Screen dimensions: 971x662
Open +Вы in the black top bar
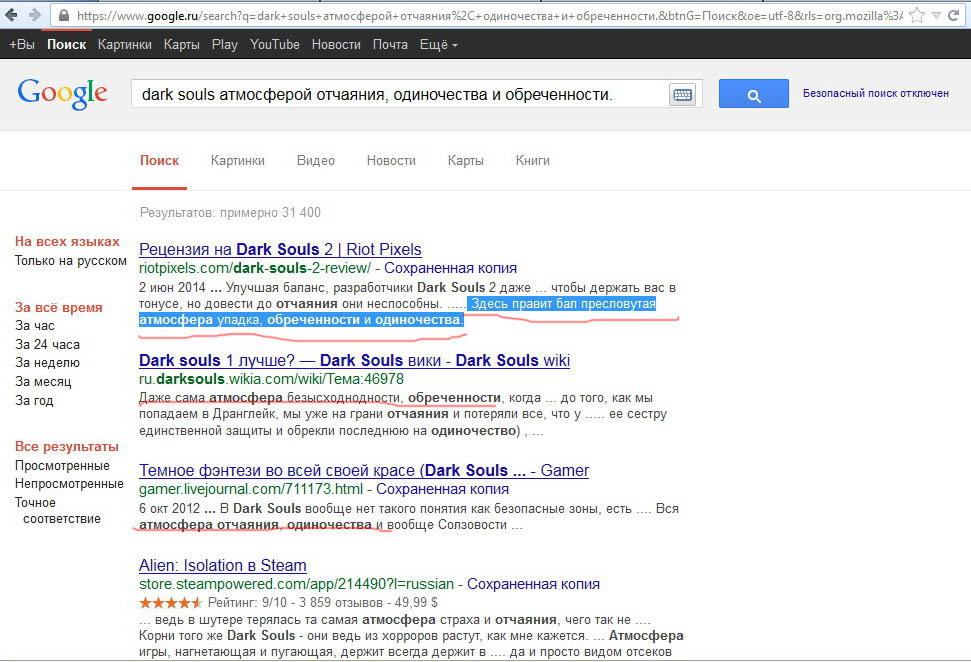[22, 45]
